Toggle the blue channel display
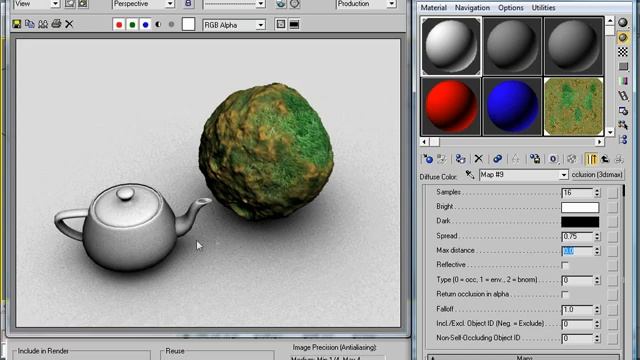640x360 pixels. point(145,25)
